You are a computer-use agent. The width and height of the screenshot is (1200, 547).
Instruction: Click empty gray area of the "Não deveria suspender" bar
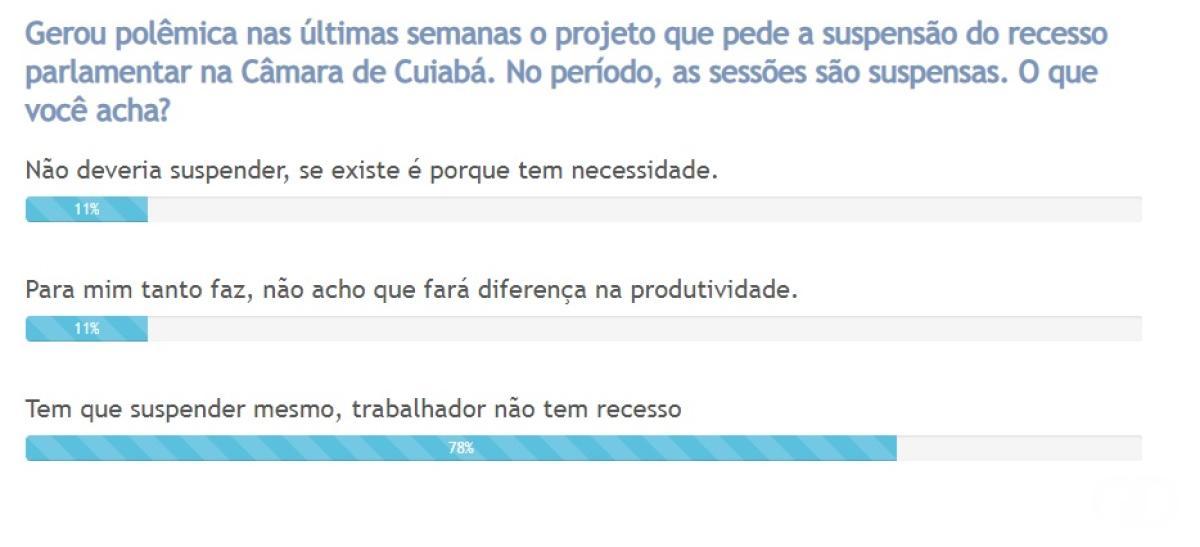(645, 210)
